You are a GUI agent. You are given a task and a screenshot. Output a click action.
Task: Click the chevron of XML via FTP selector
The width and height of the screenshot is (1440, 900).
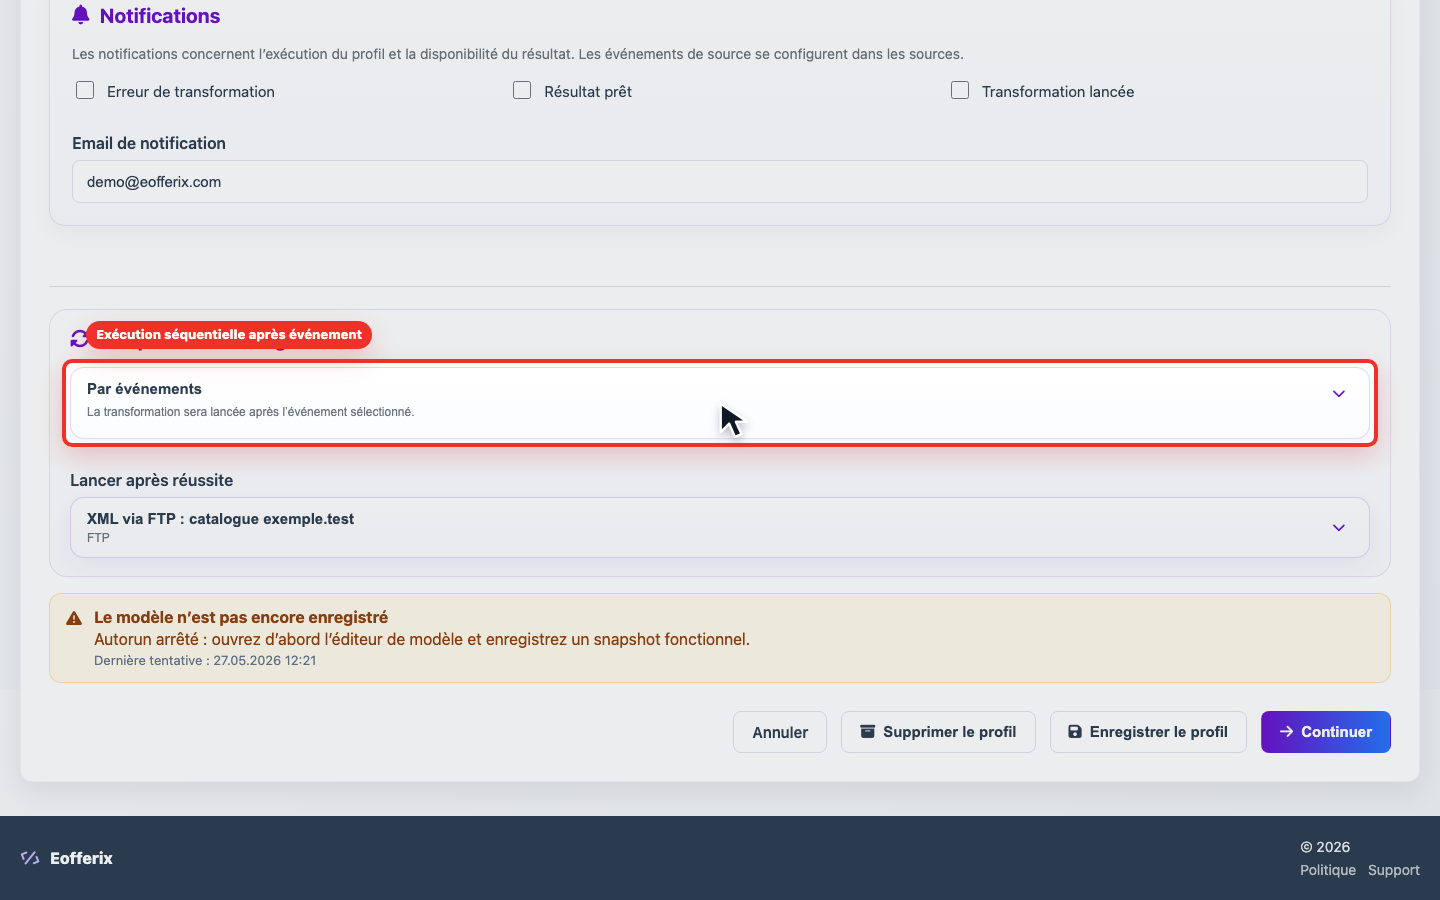coord(1339,528)
